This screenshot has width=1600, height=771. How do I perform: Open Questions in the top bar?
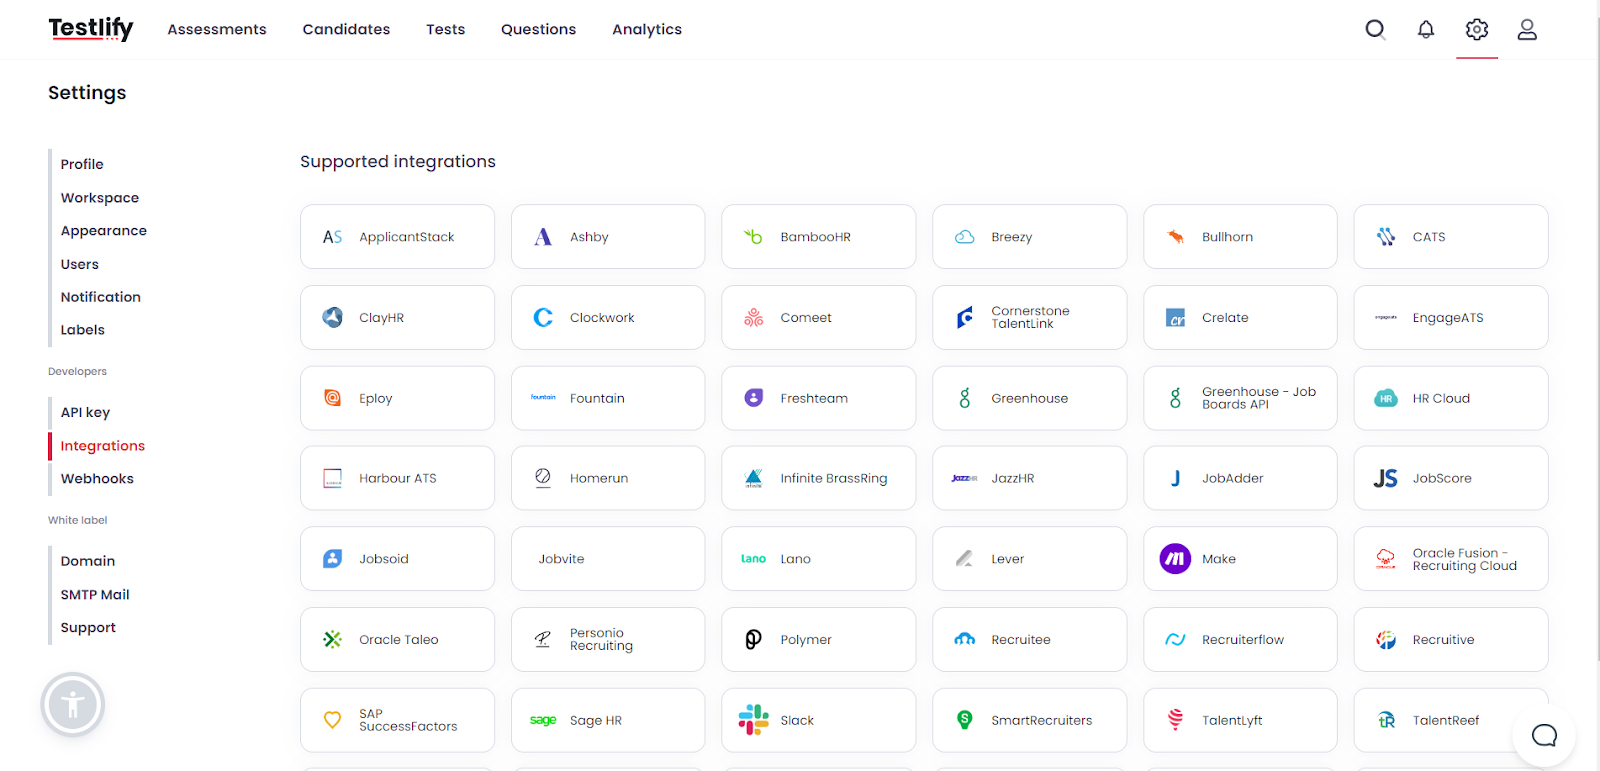click(x=538, y=29)
